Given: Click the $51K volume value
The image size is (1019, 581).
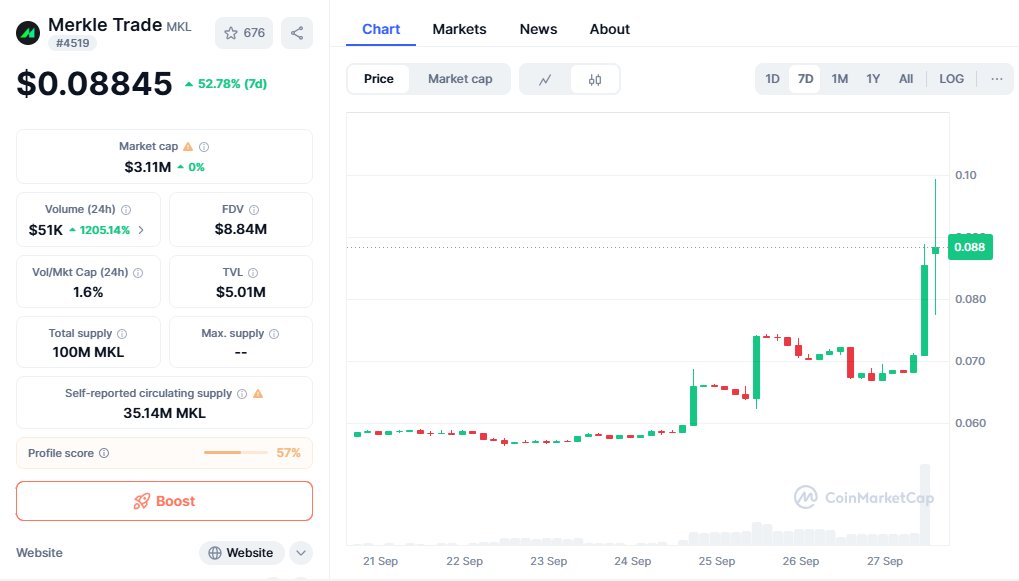Looking at the screenshot, I should pos(45,230).
